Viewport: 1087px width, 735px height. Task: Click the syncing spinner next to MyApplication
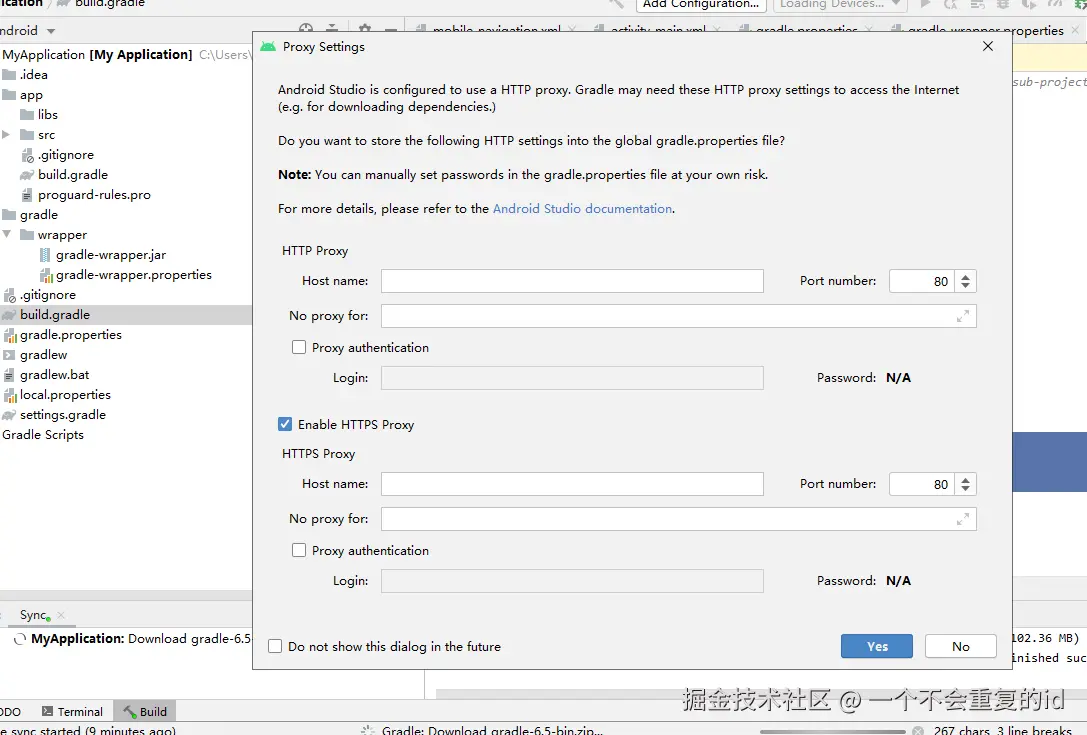pos(20,639)
